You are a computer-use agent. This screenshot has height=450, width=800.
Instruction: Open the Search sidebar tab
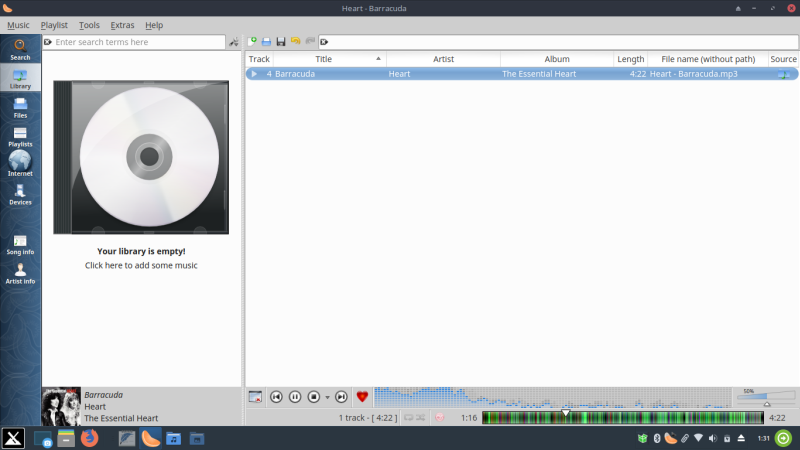tap(20, 49)
